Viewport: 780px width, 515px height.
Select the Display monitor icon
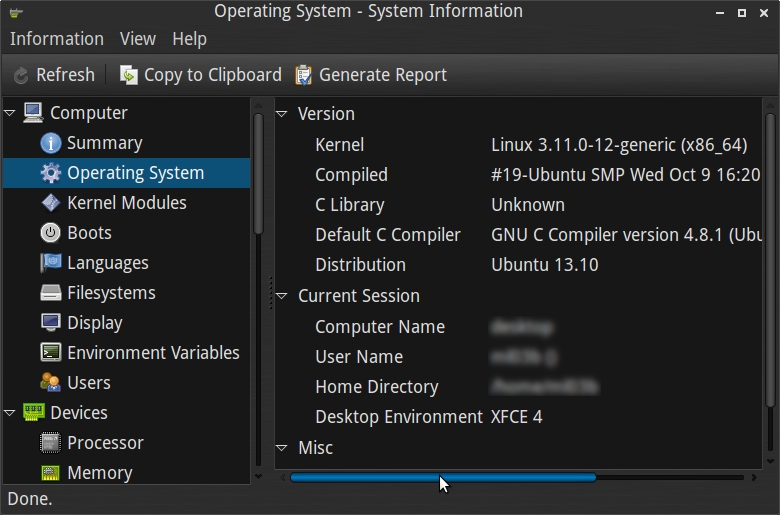pos(50,323)
